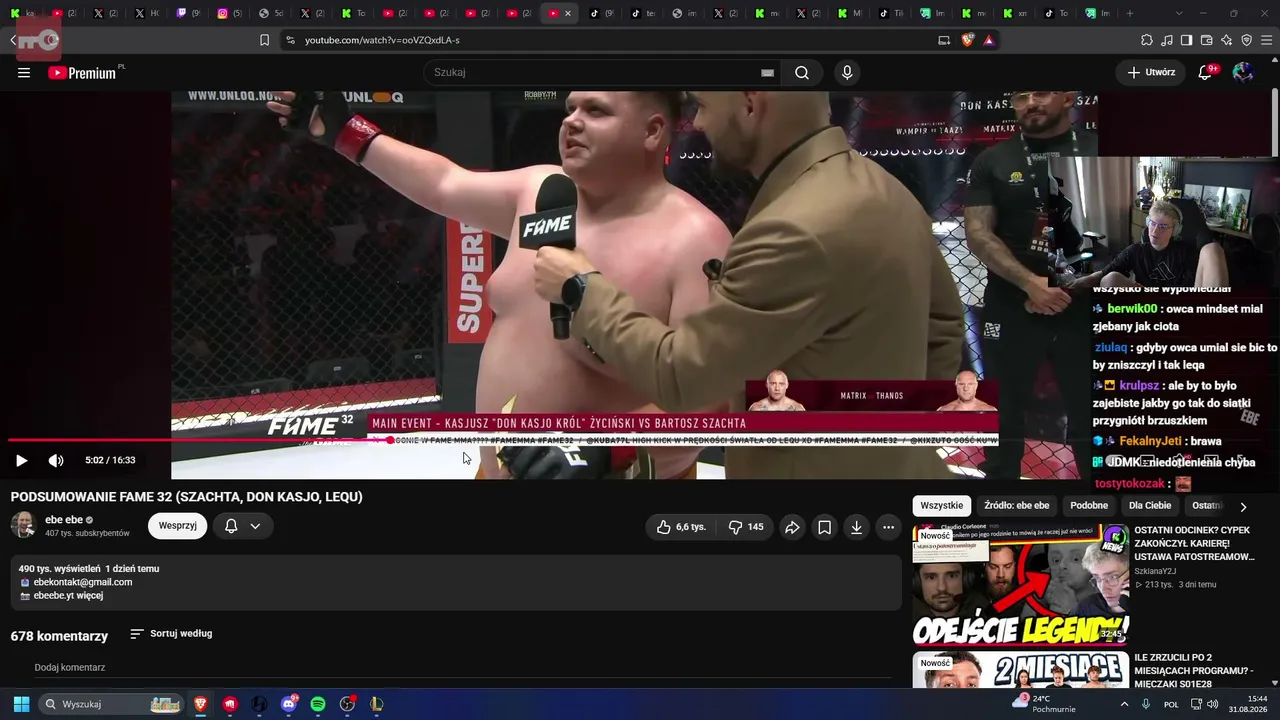Open the YouTube notifications bell
1280x720 pixels.
1205,72
